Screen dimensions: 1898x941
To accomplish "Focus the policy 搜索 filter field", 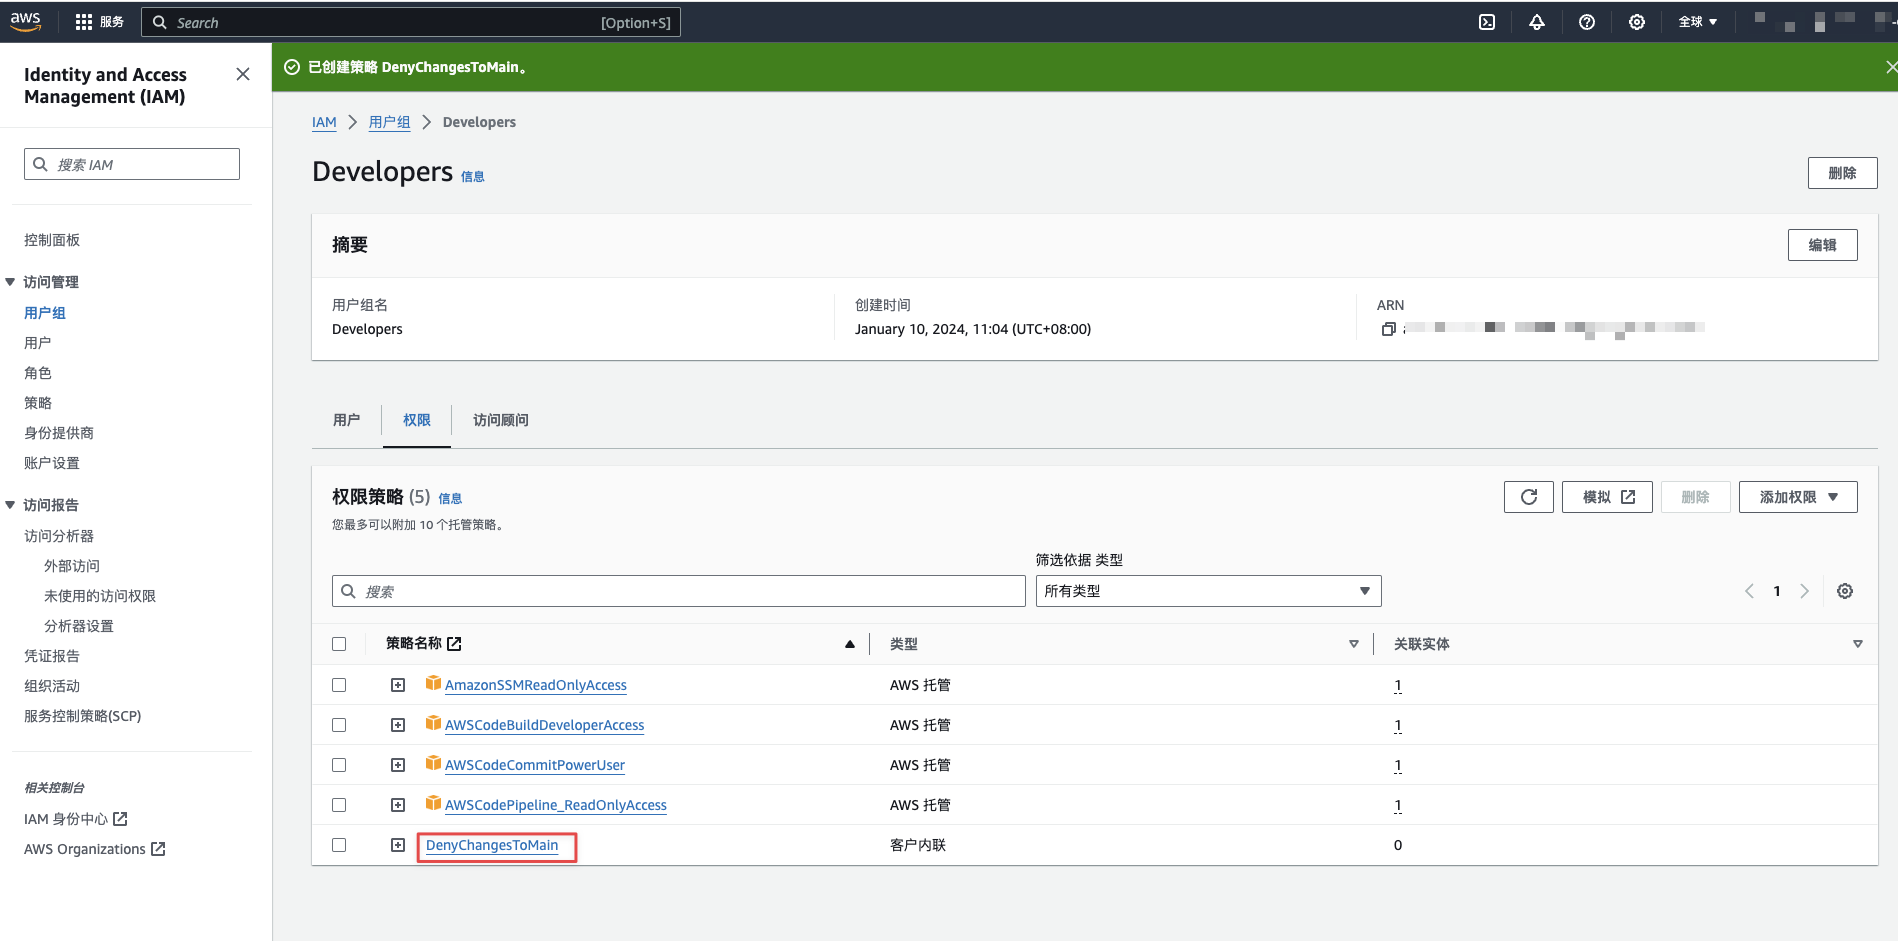I will 679,591.
